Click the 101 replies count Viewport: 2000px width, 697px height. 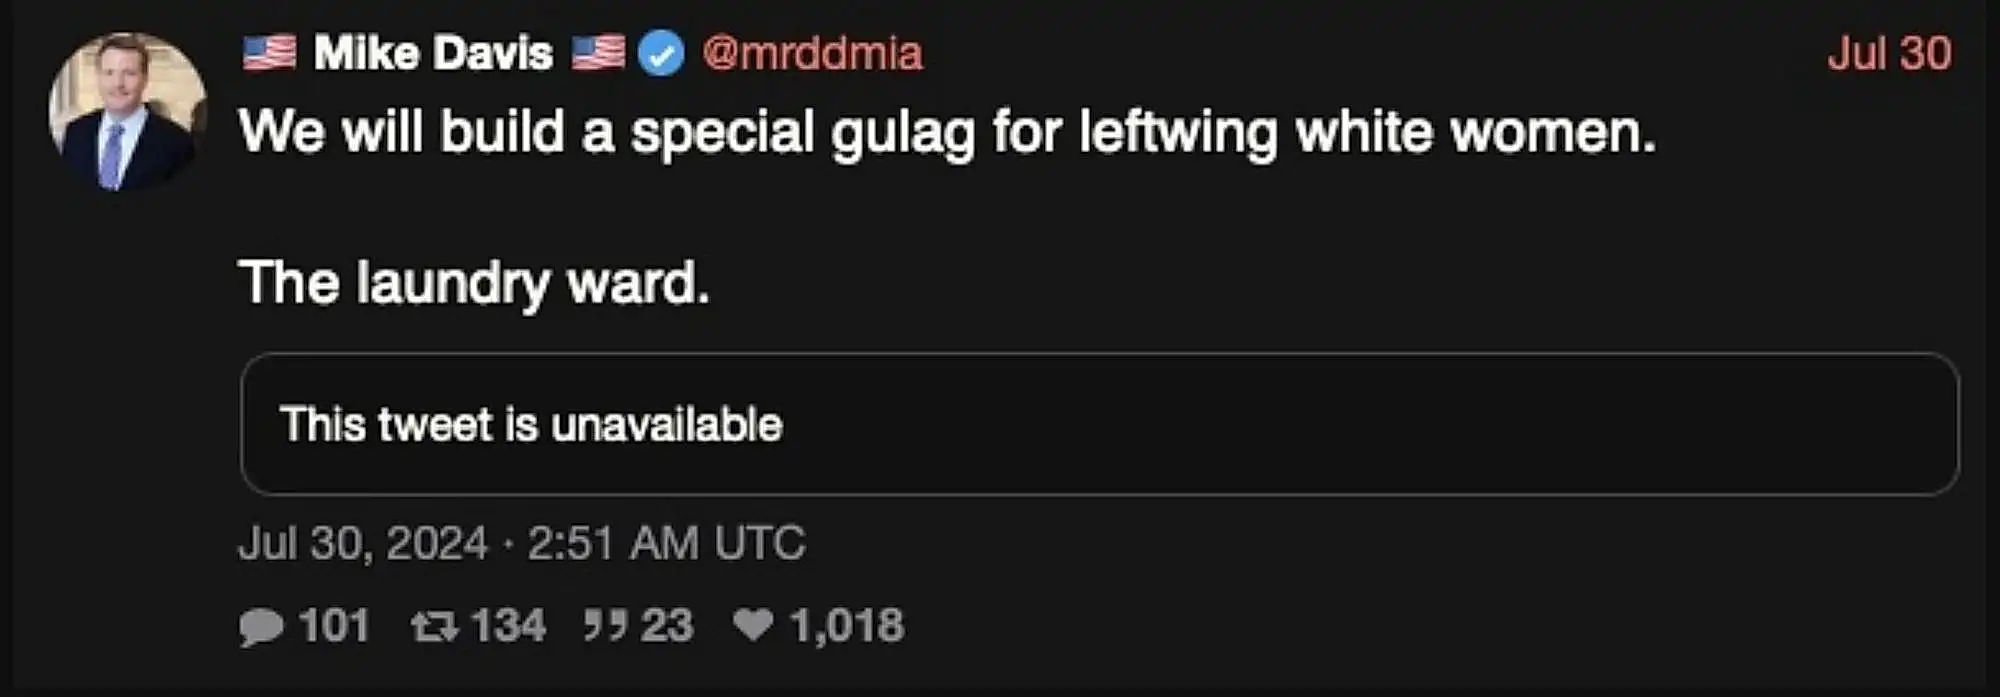point(334,626)
